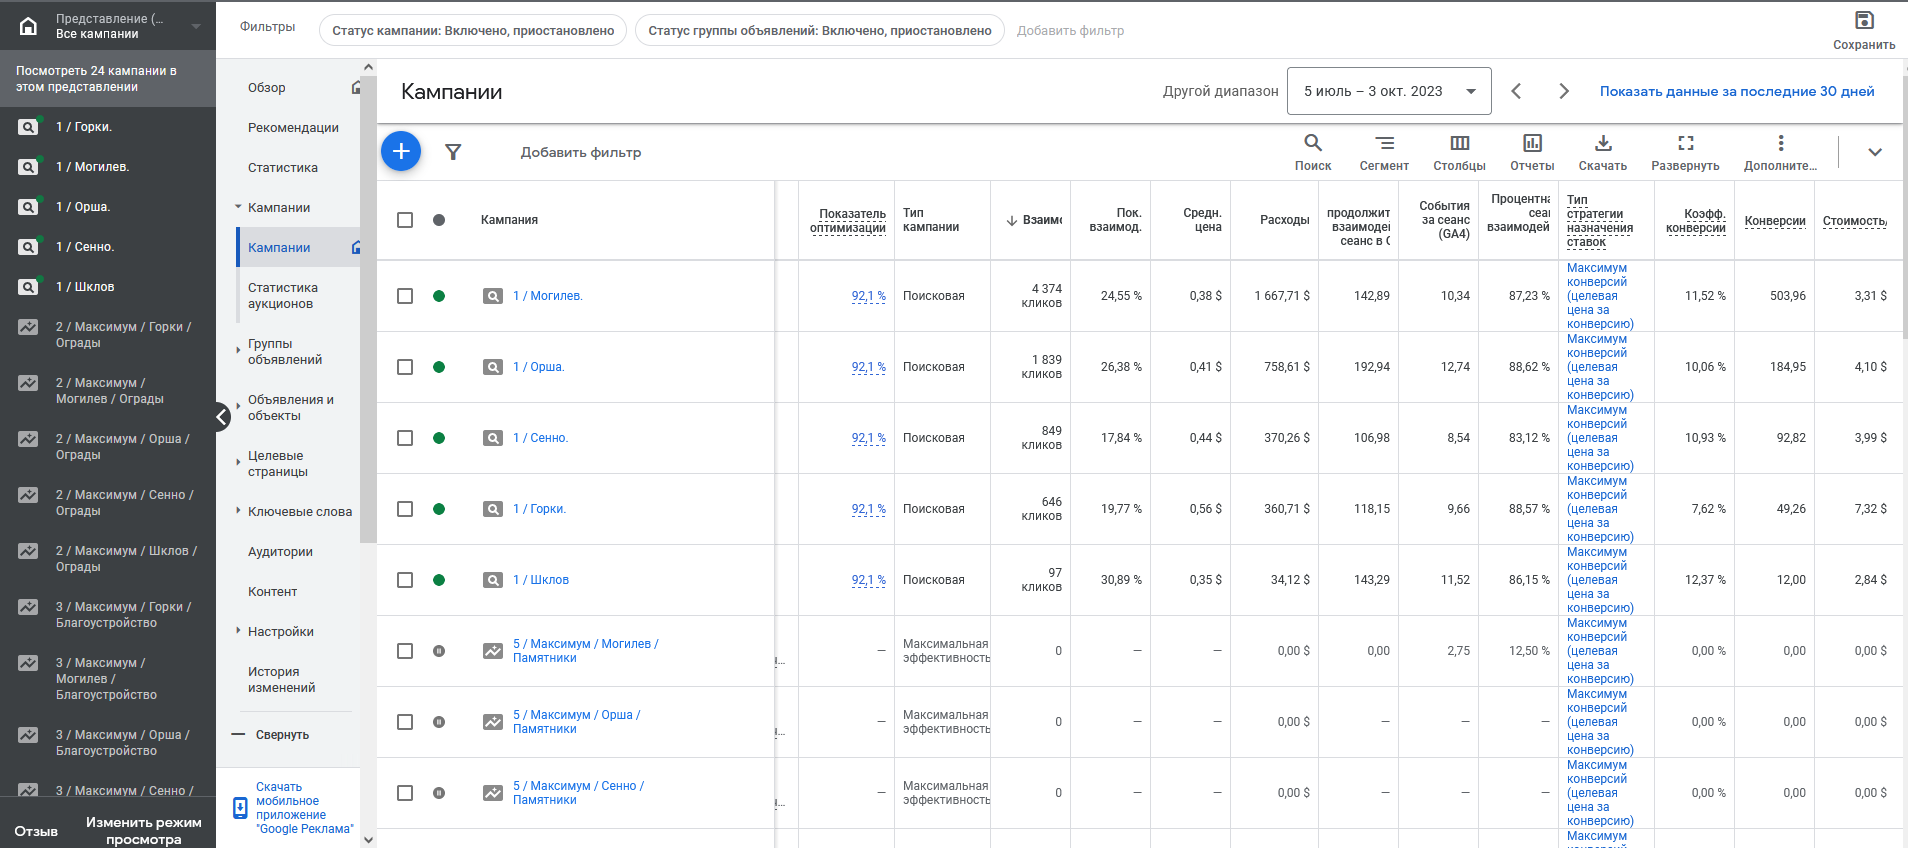
Task: Click sidebar icon next to 2 / Максимум / Горки / Ограды
Action: [x=28, y=327]
